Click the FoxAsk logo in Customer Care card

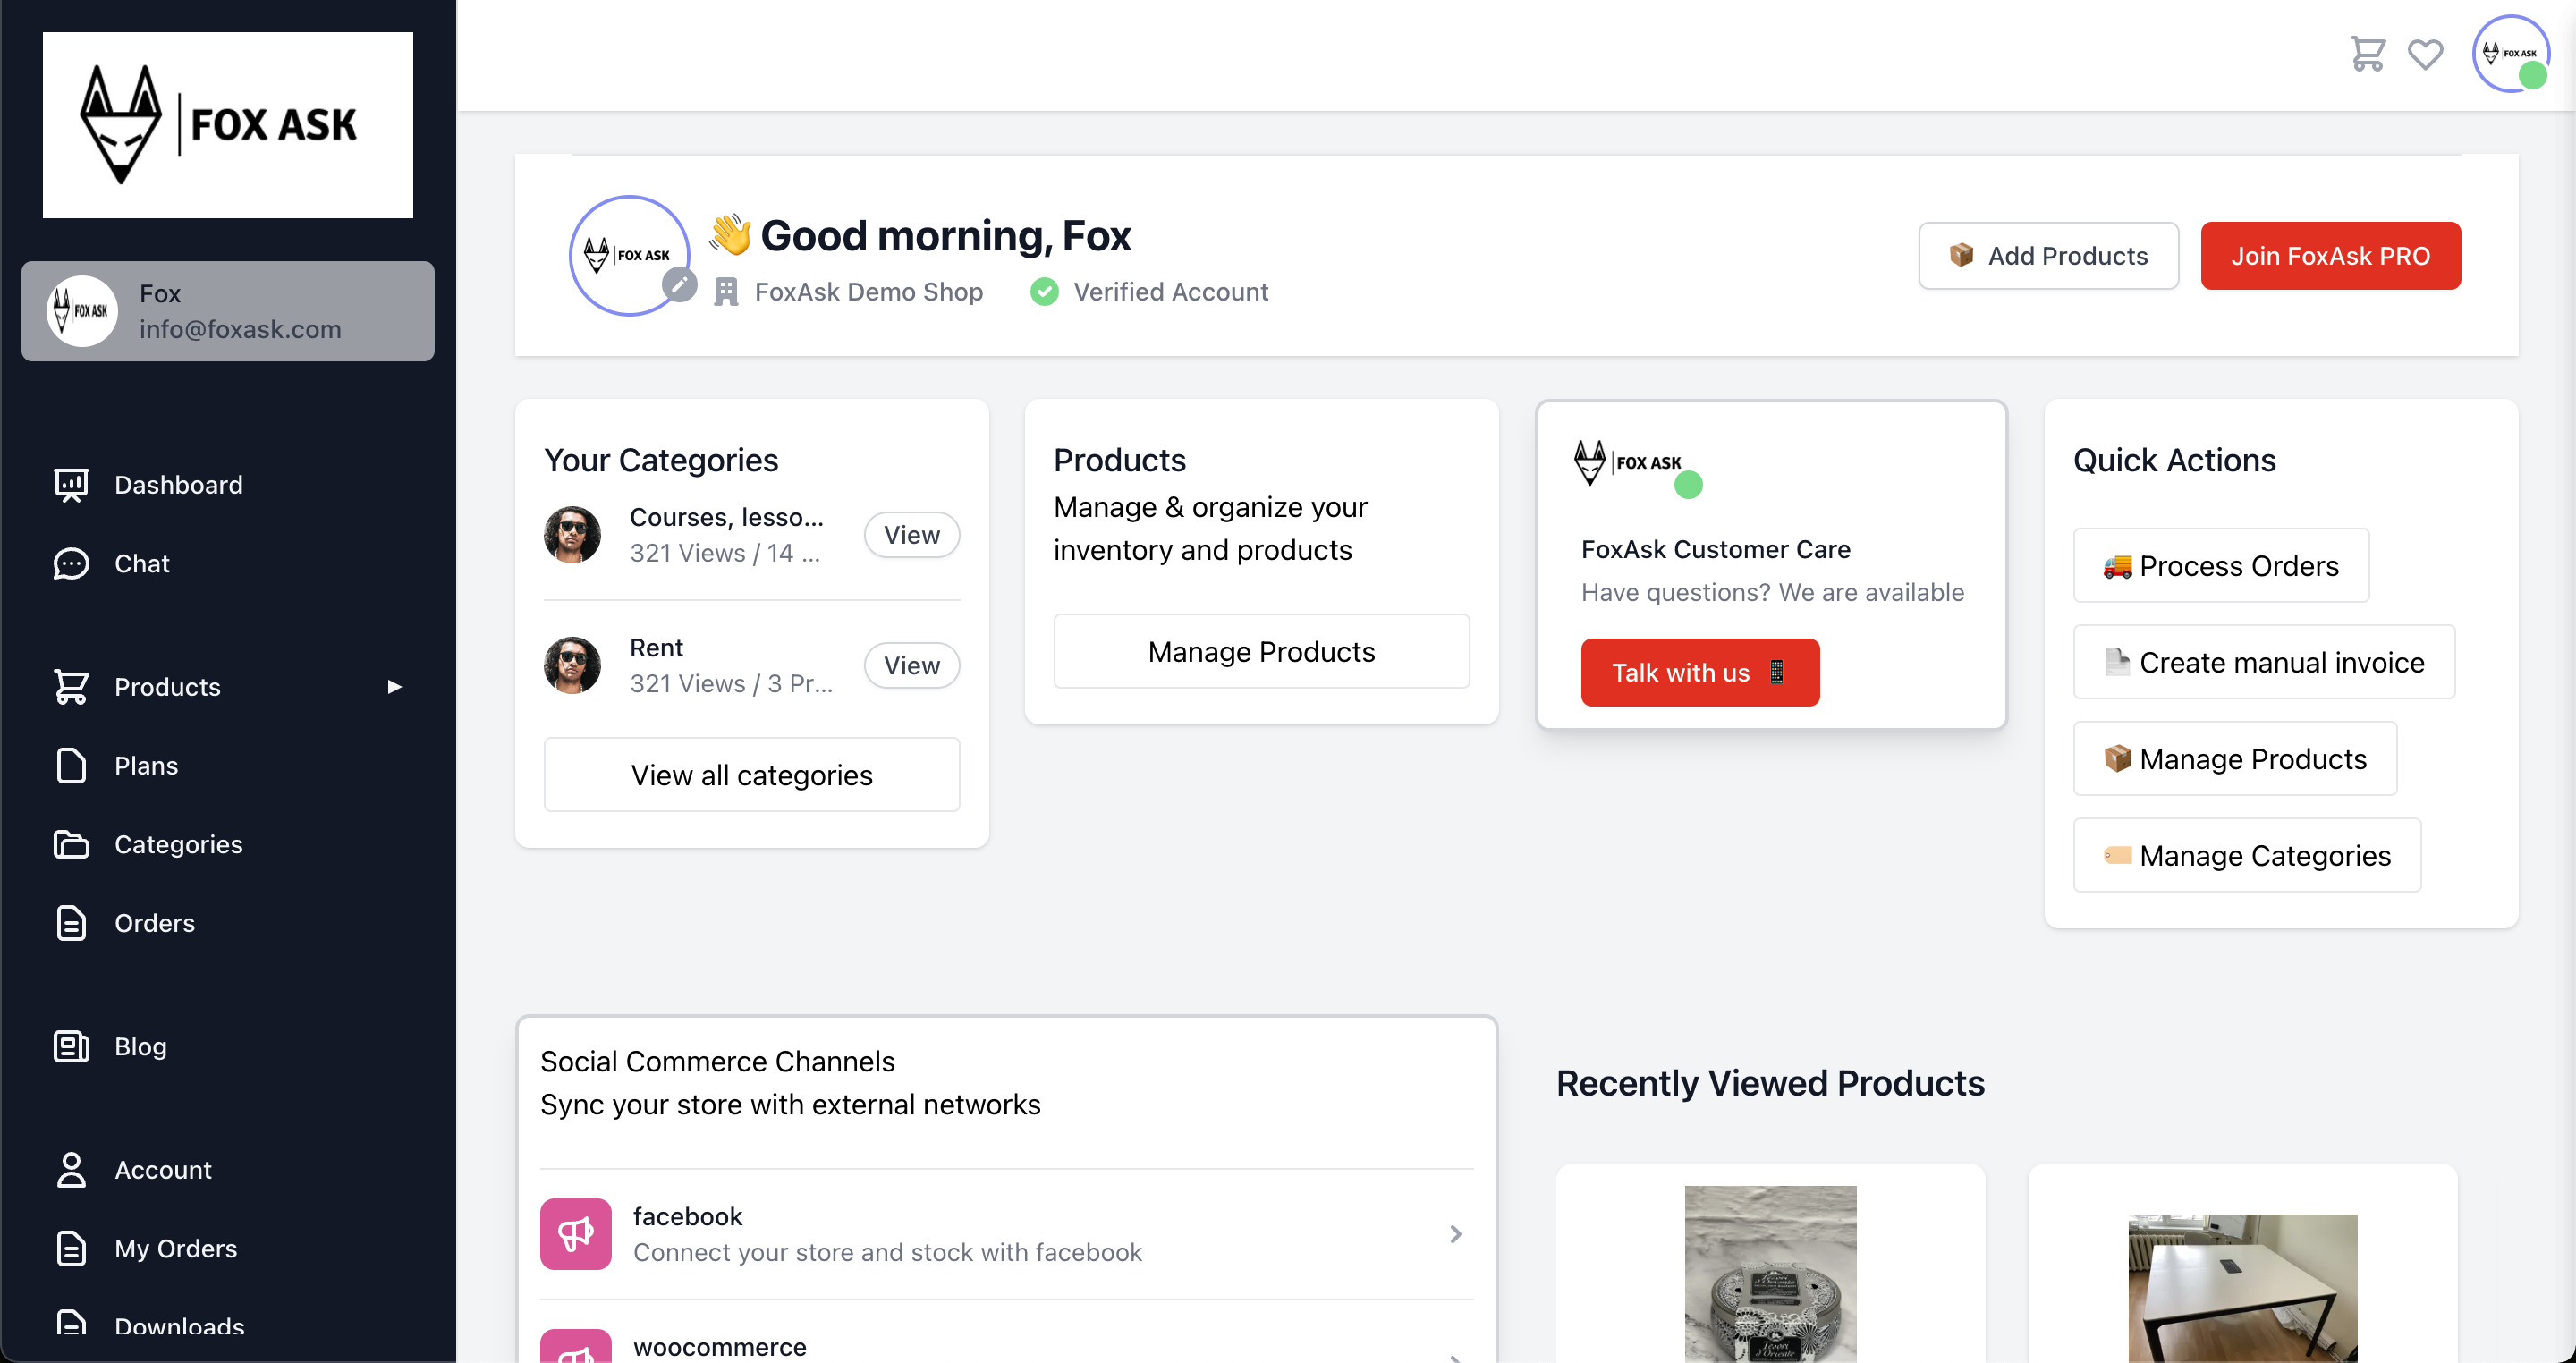tap(1628, 463)
